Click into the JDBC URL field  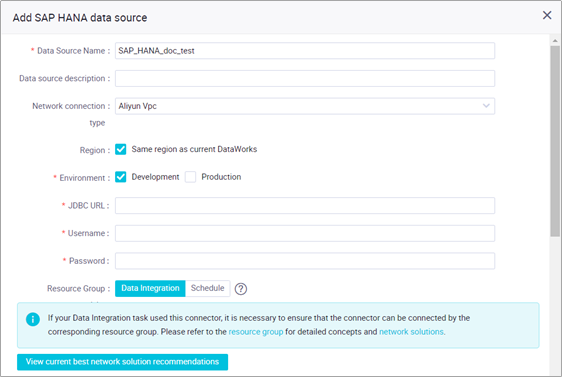pos(305,206)
